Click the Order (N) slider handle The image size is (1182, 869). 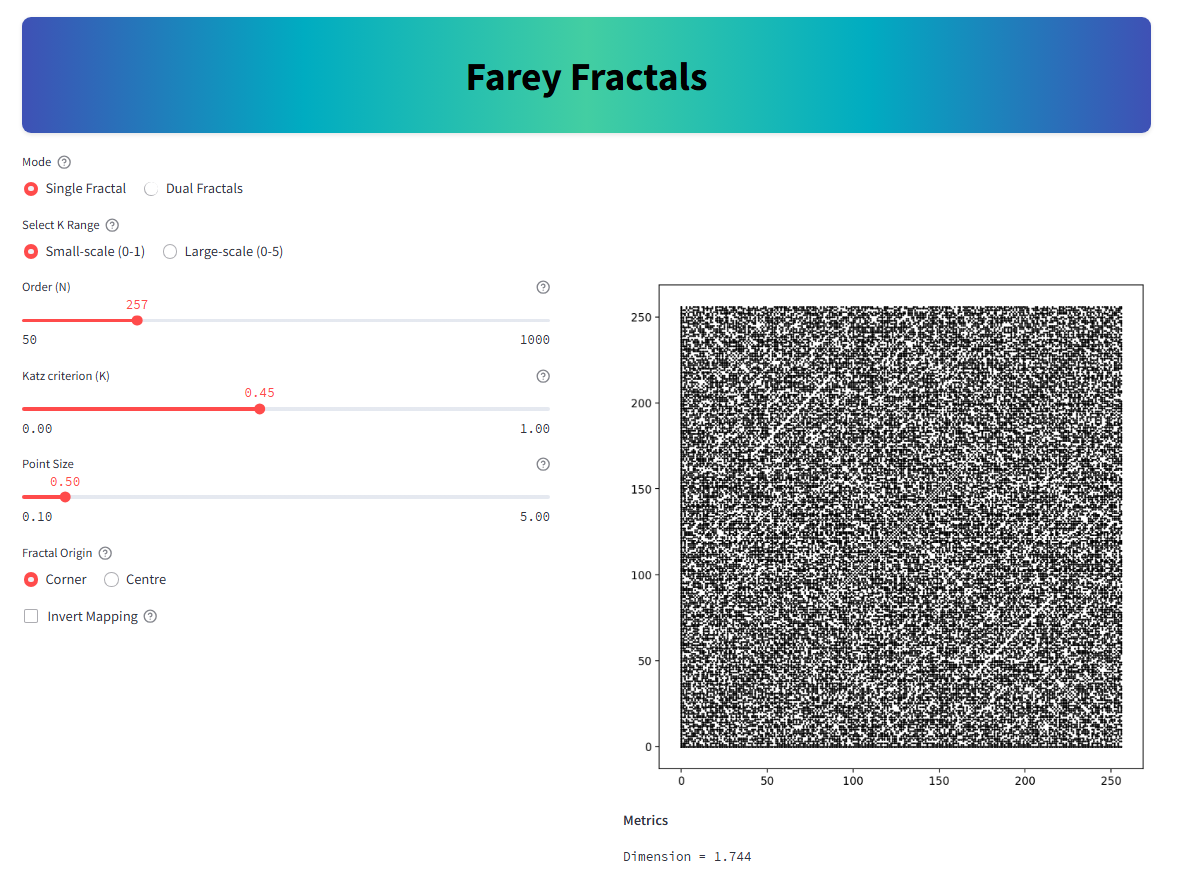pos(137,321)
